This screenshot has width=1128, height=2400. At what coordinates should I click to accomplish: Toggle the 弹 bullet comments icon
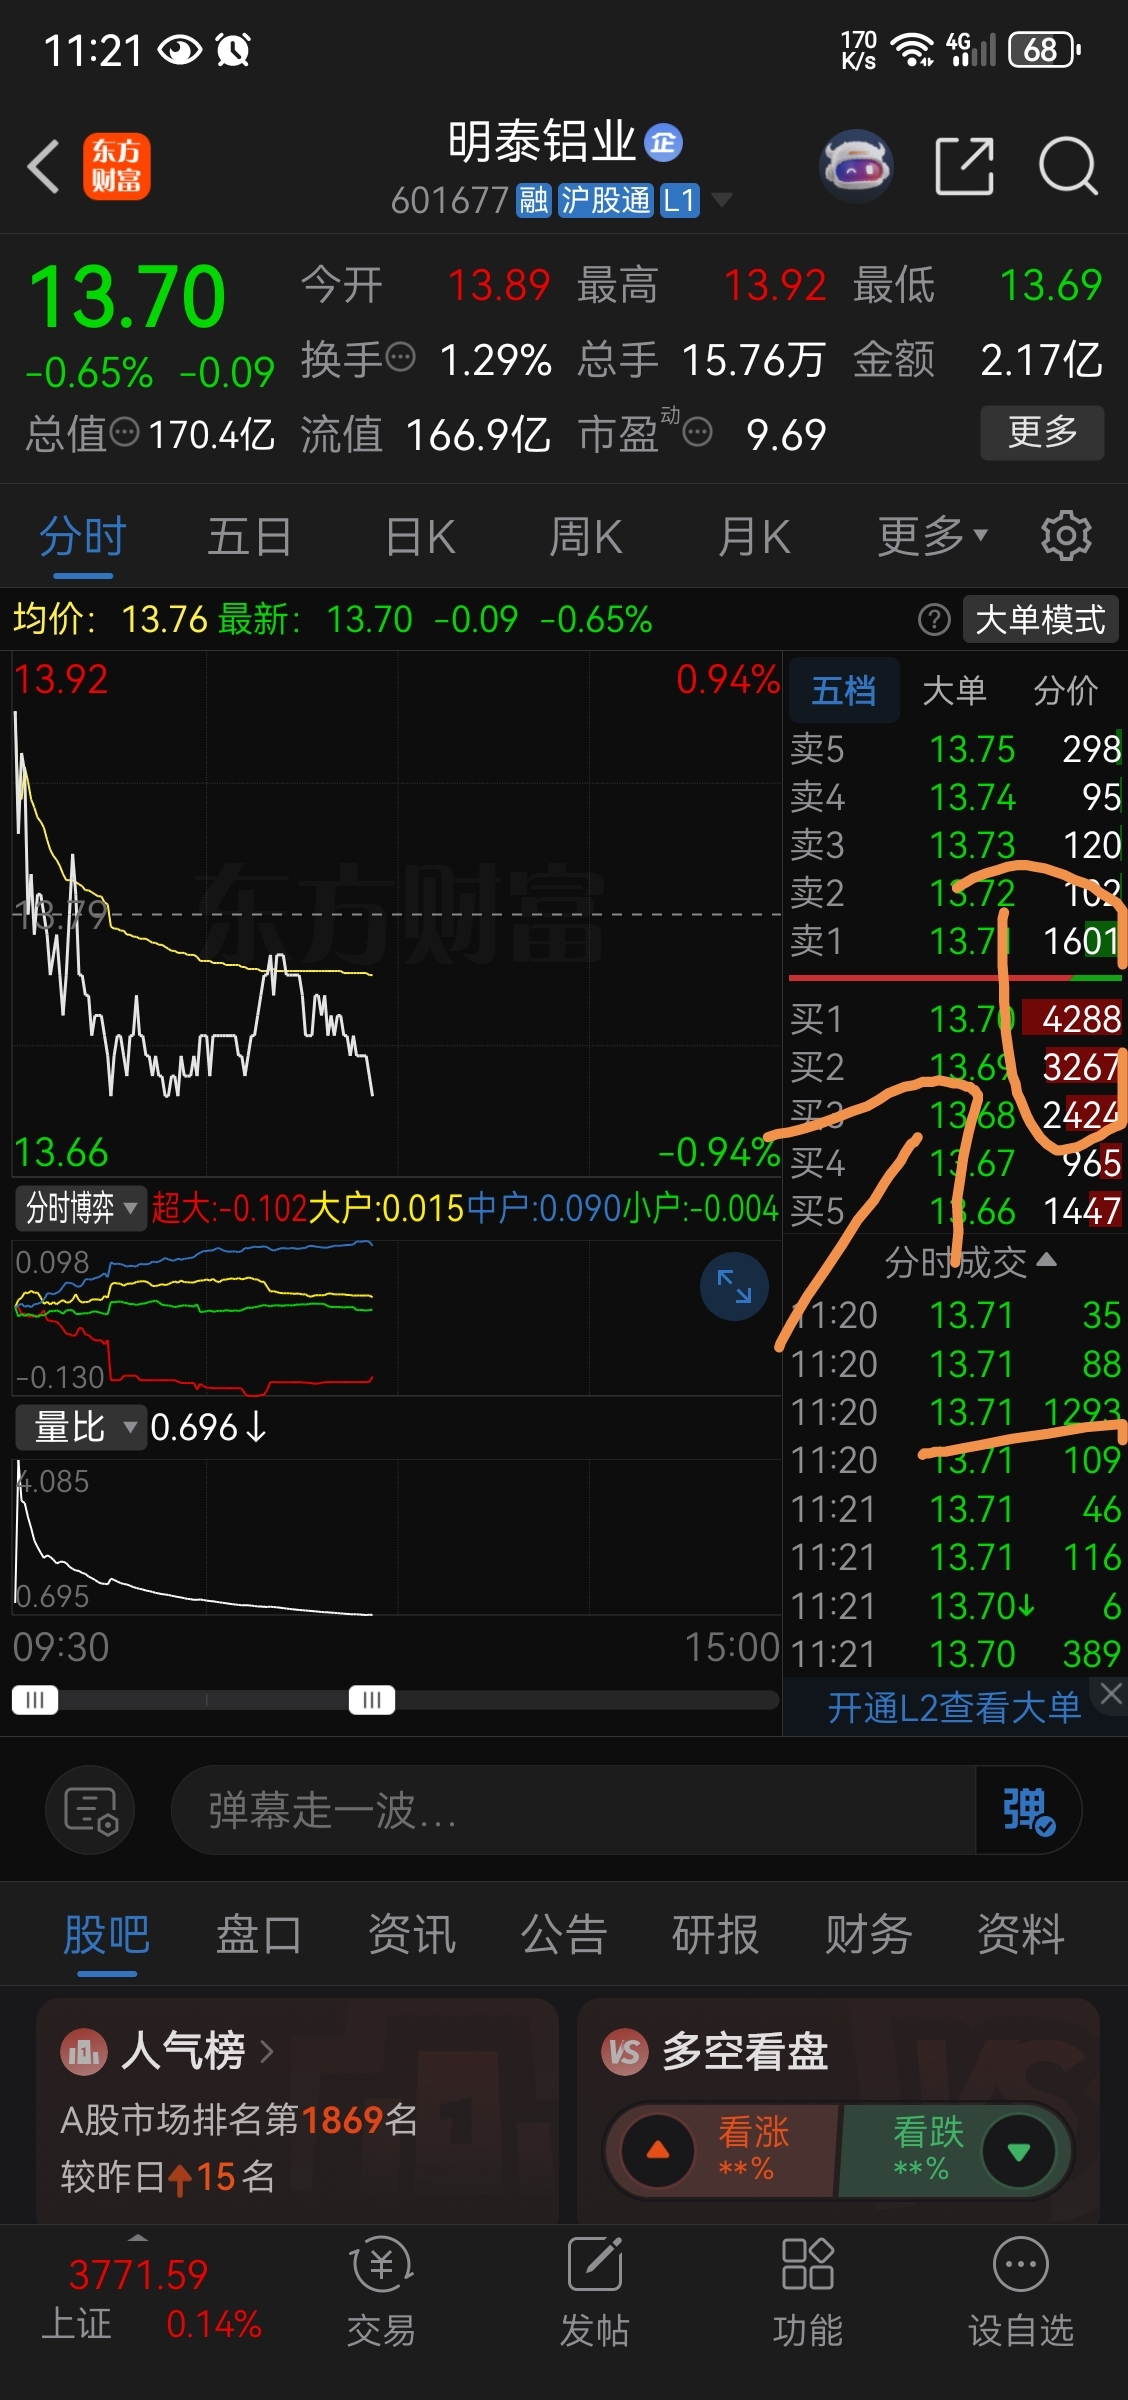[1029, 1810]
